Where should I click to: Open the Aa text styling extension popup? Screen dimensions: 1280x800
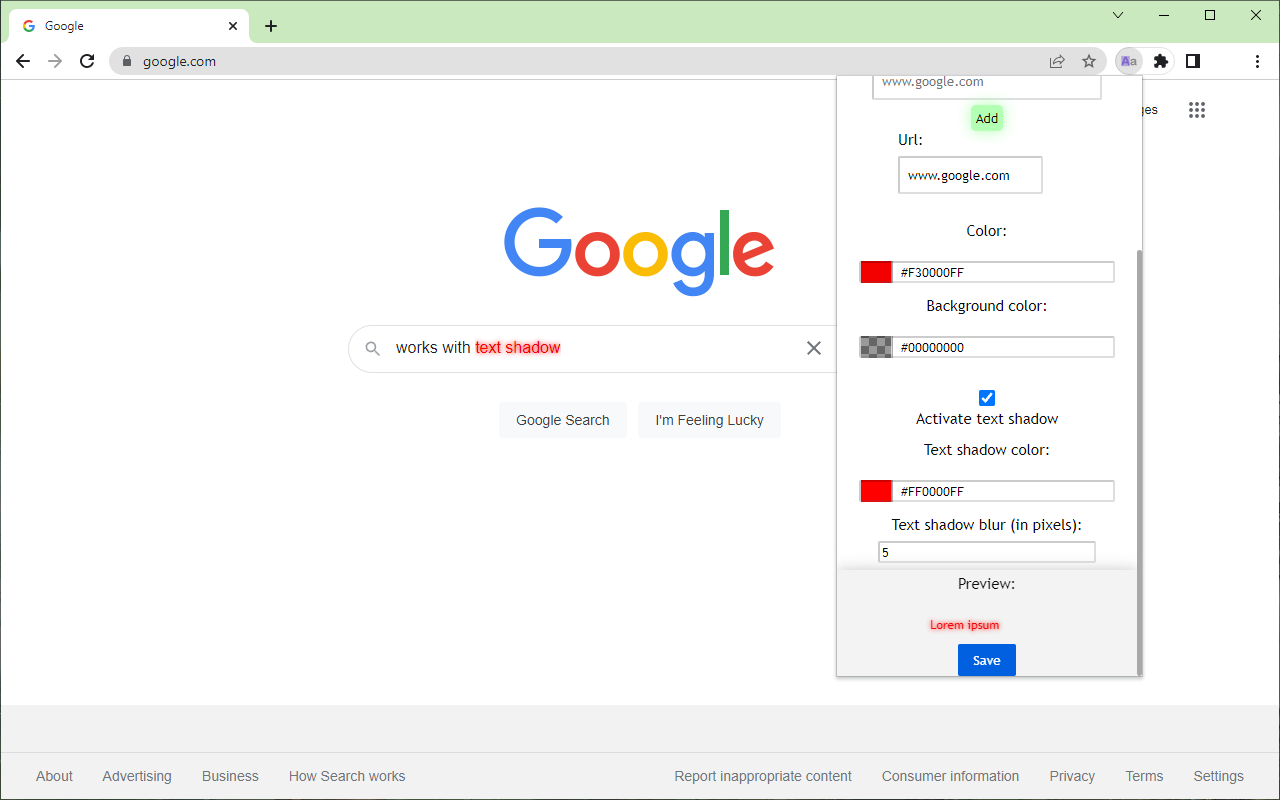tap(1128, 61)
